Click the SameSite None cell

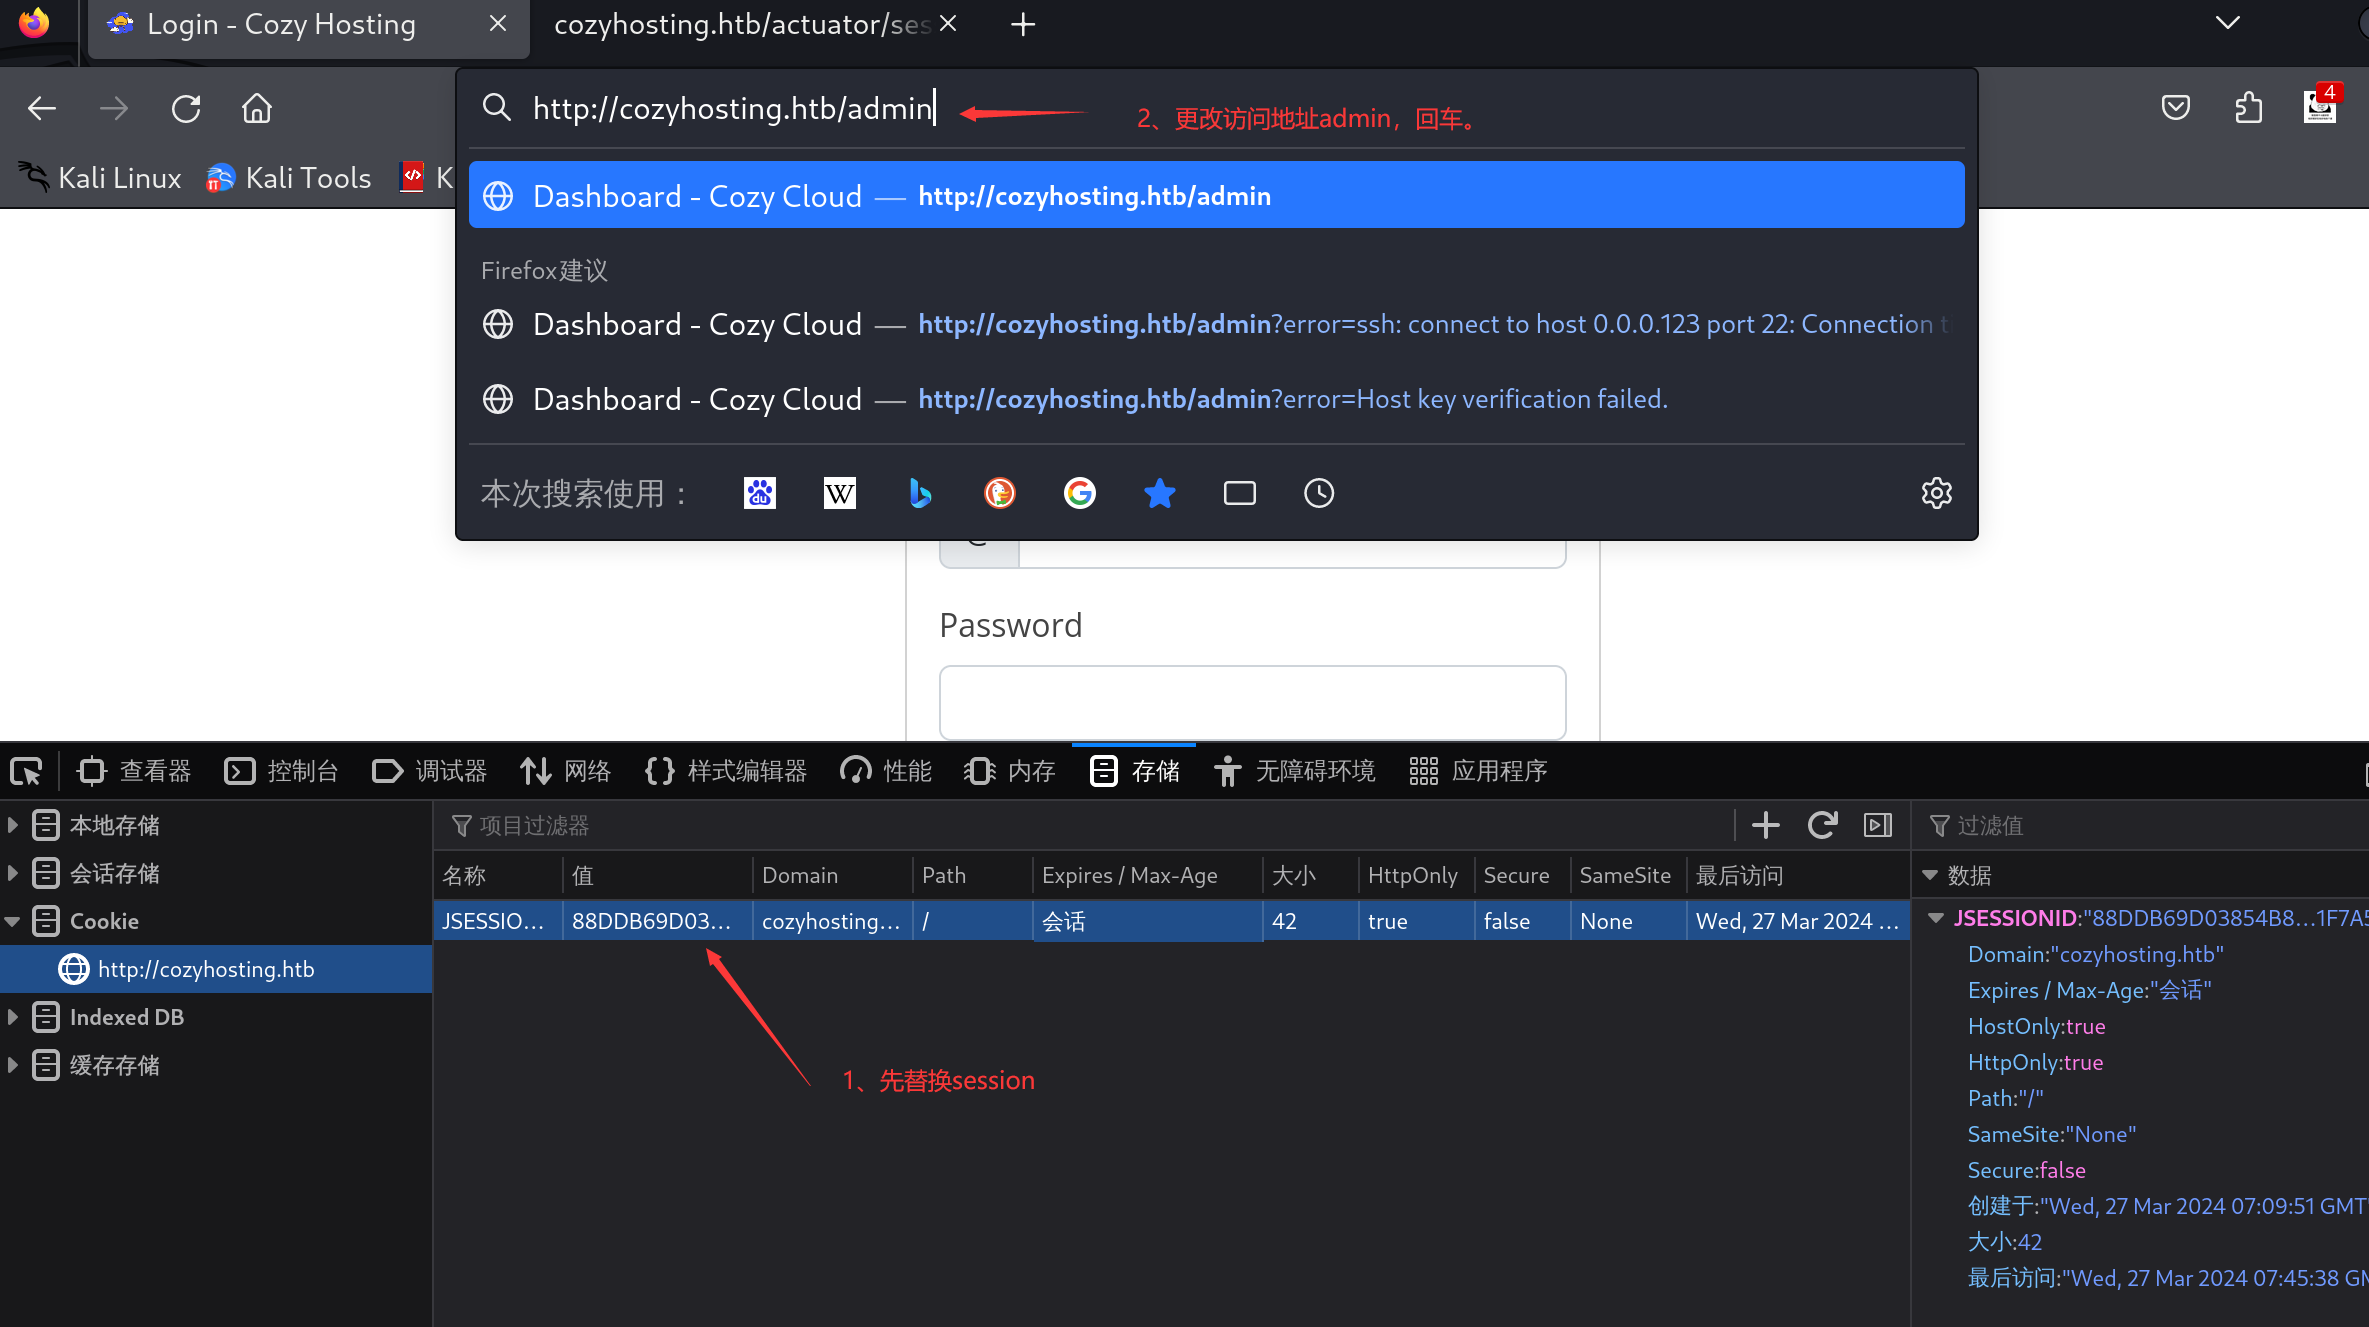point(1628,921)
